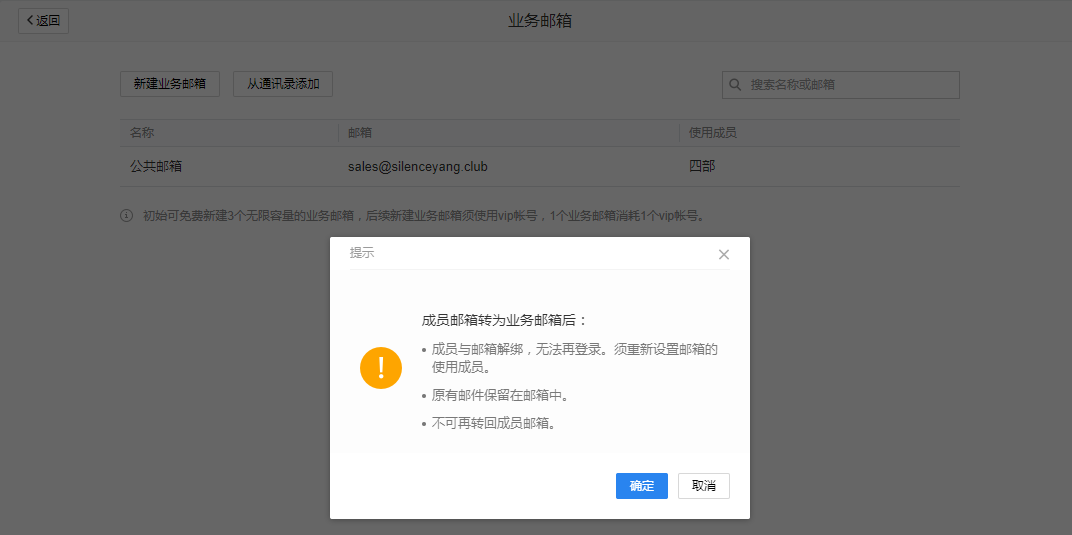This screenshot has height=535, width=1072.
Task: Click the 业务邮箱 page title
Action: pyautogui.click(x=540, y=21)
